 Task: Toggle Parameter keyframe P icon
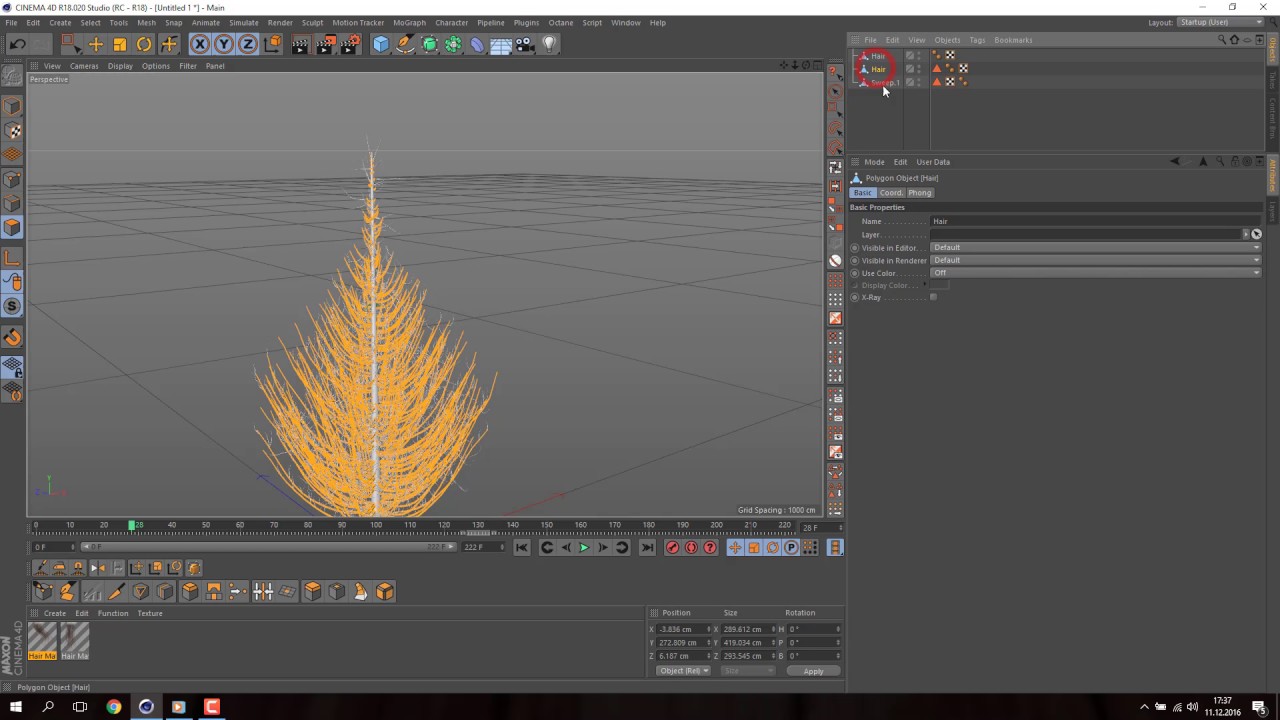click(x=791, y=547)
